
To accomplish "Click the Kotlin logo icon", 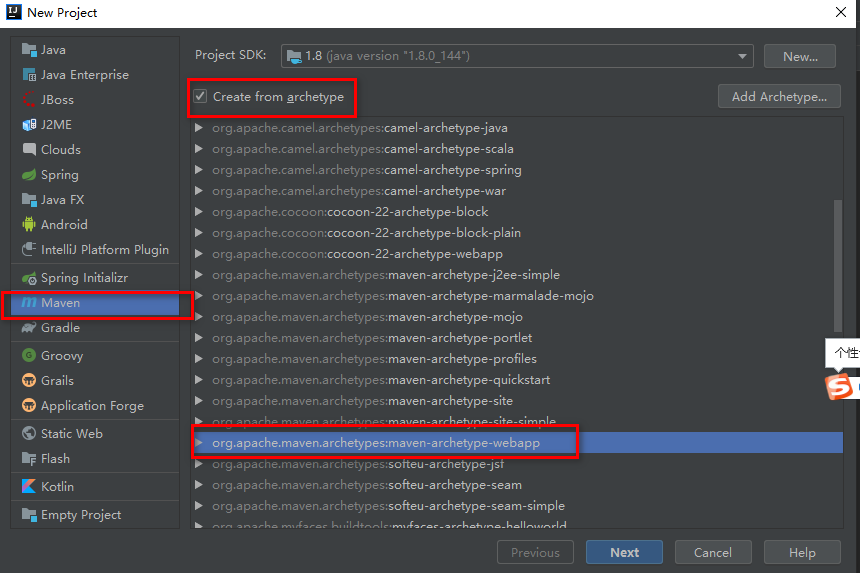I will [x=29, y=486].
